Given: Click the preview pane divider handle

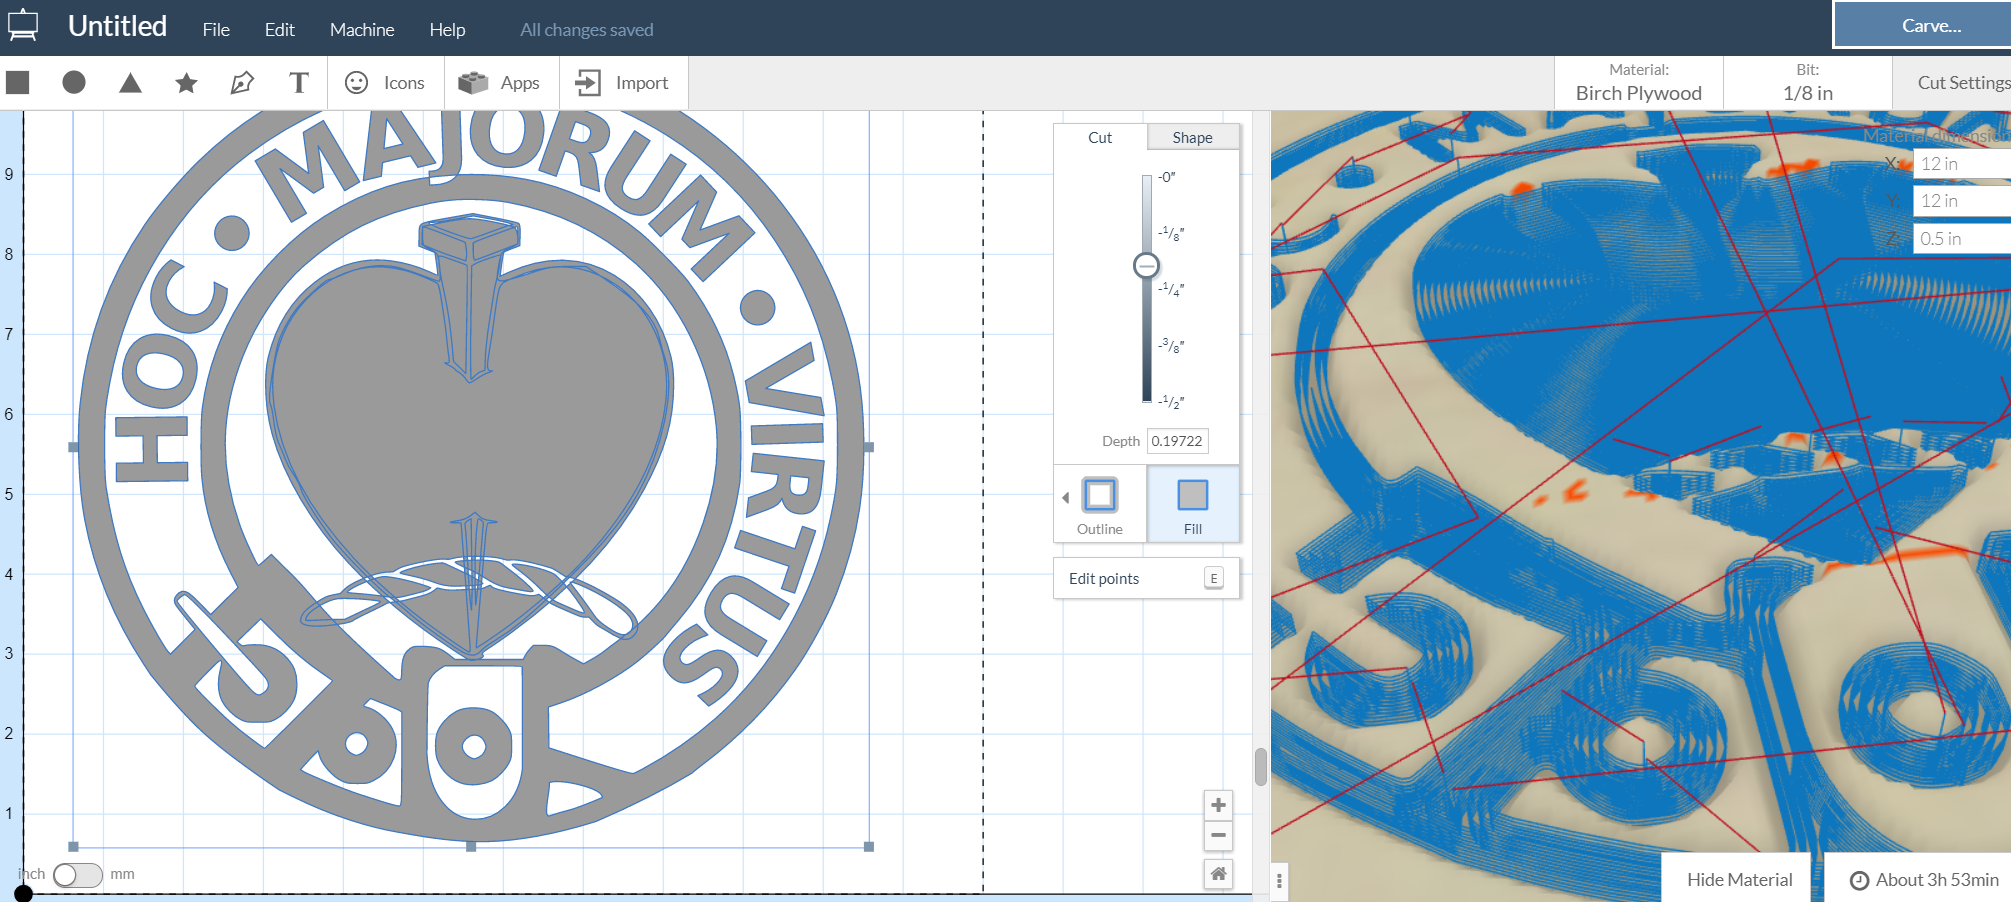Looking at the screenshot, I should 1279,881.
